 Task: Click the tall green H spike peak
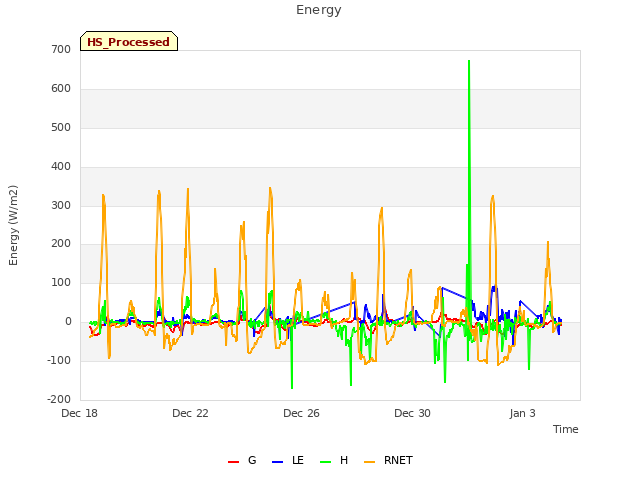tap(469, 61)
